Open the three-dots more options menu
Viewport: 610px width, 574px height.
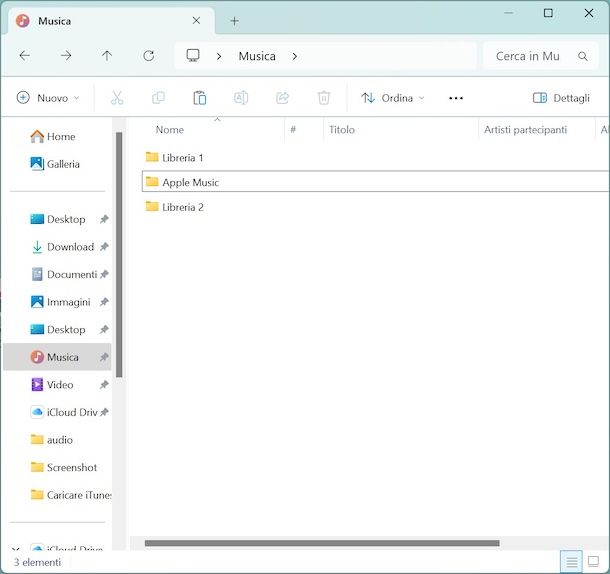[456, 98]
